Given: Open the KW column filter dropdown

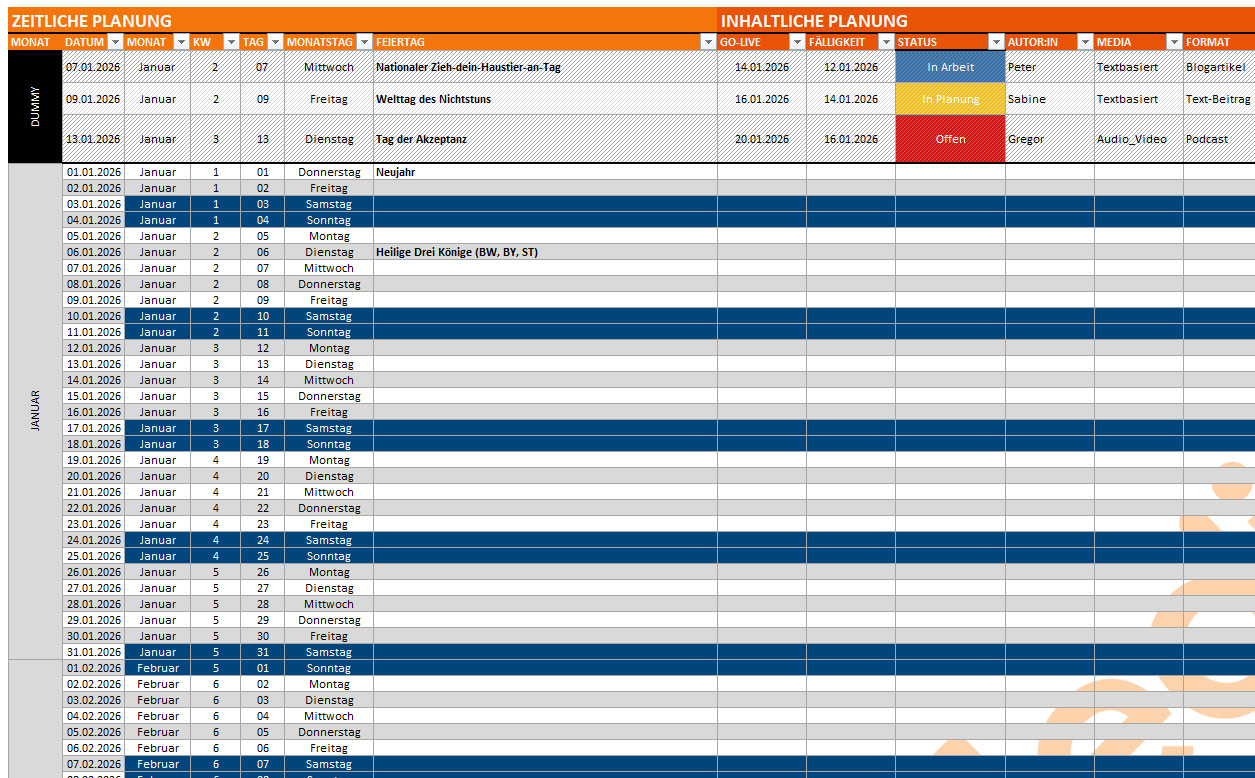Looking at the screenshot, I should [x=232, y=42].
